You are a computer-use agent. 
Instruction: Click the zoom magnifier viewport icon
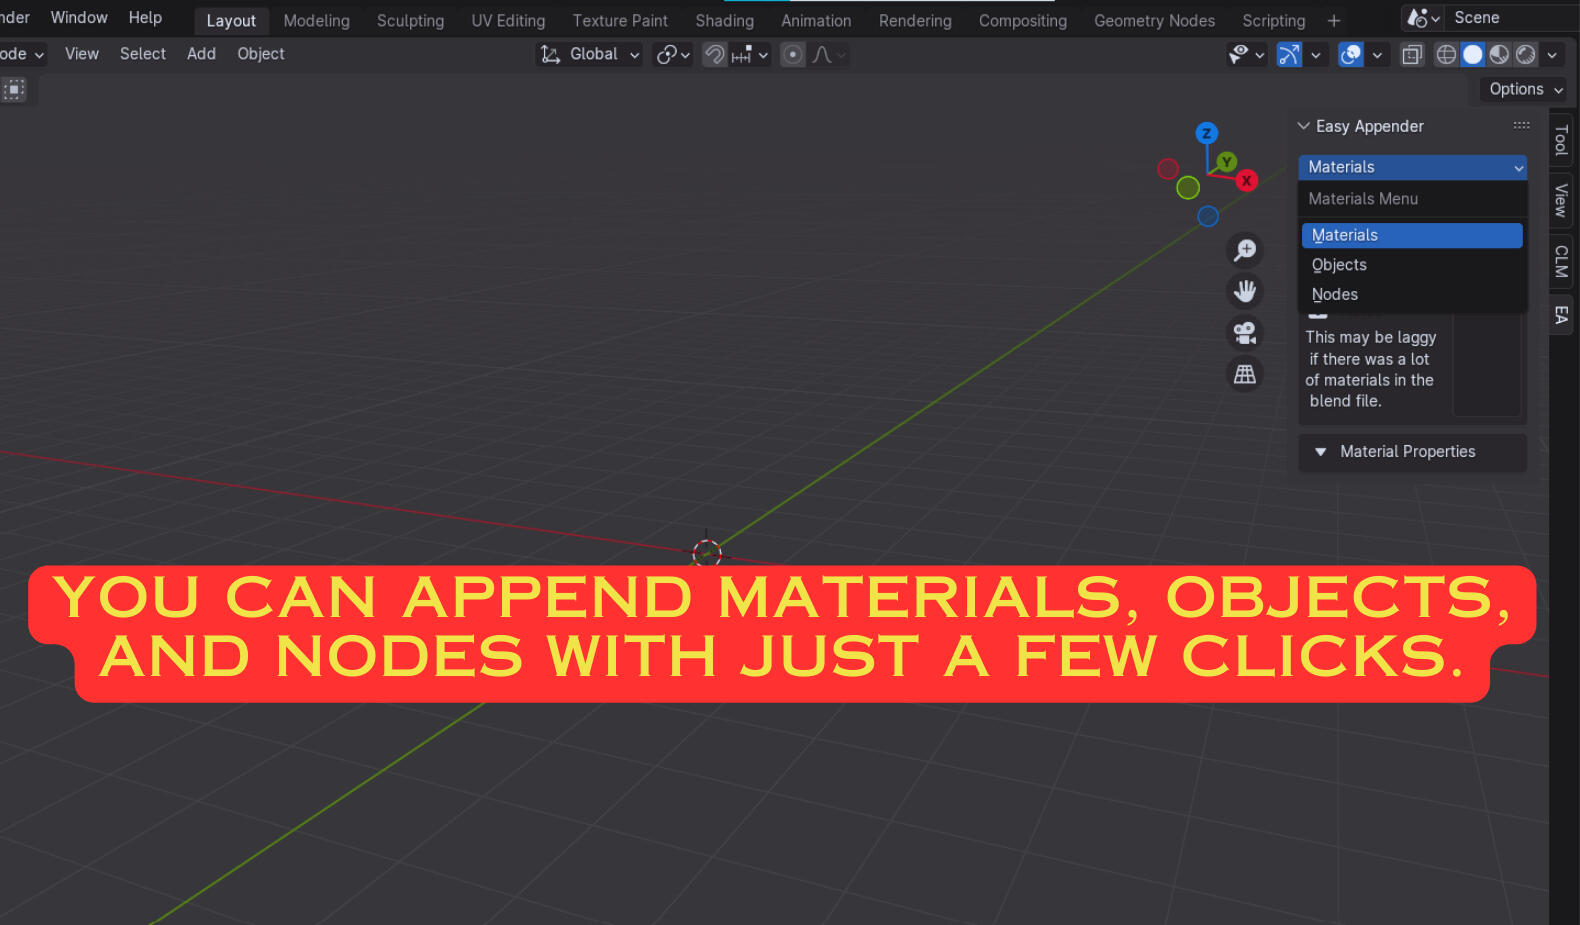(x=1245, y=250)
